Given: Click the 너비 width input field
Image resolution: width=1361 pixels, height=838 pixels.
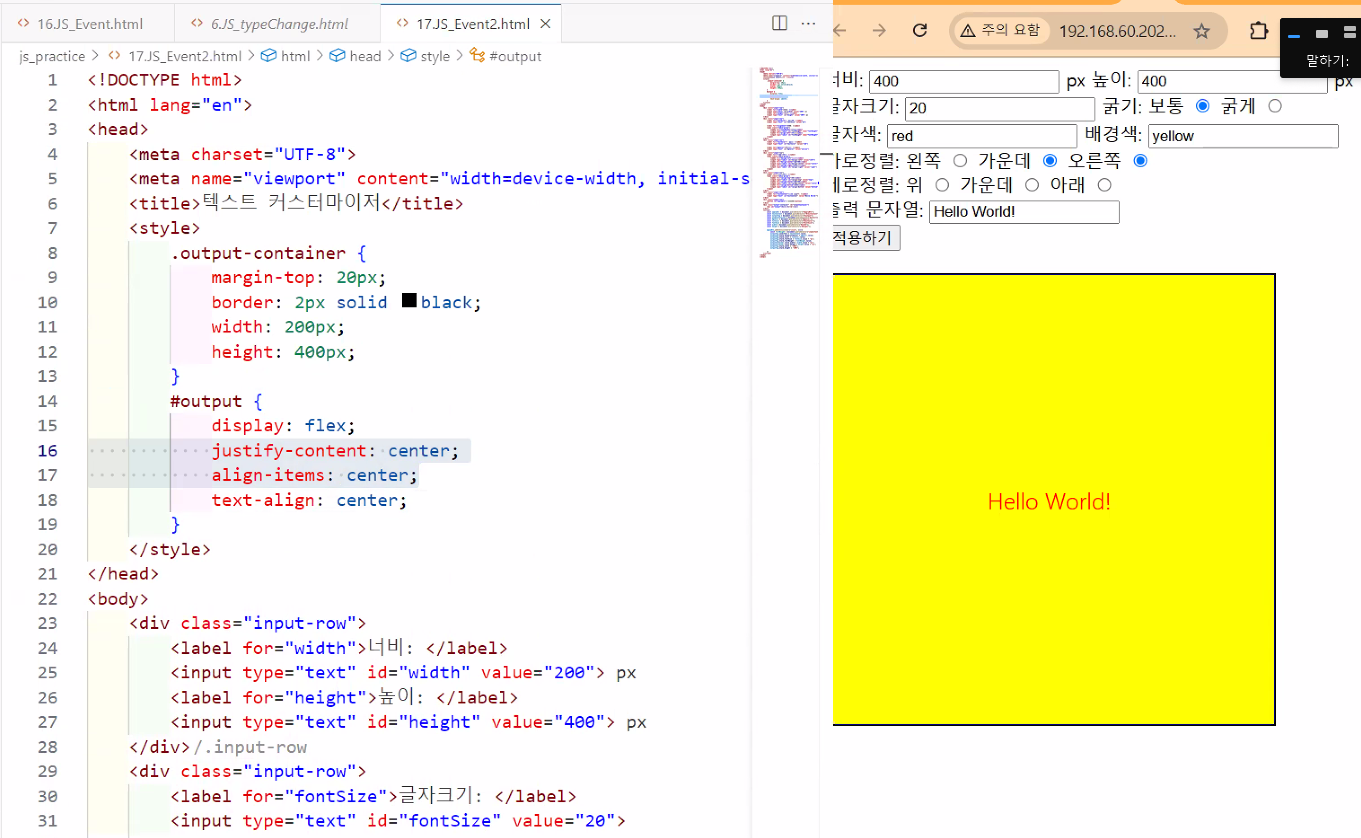Looking at the screenshot, I should [964, 82].
